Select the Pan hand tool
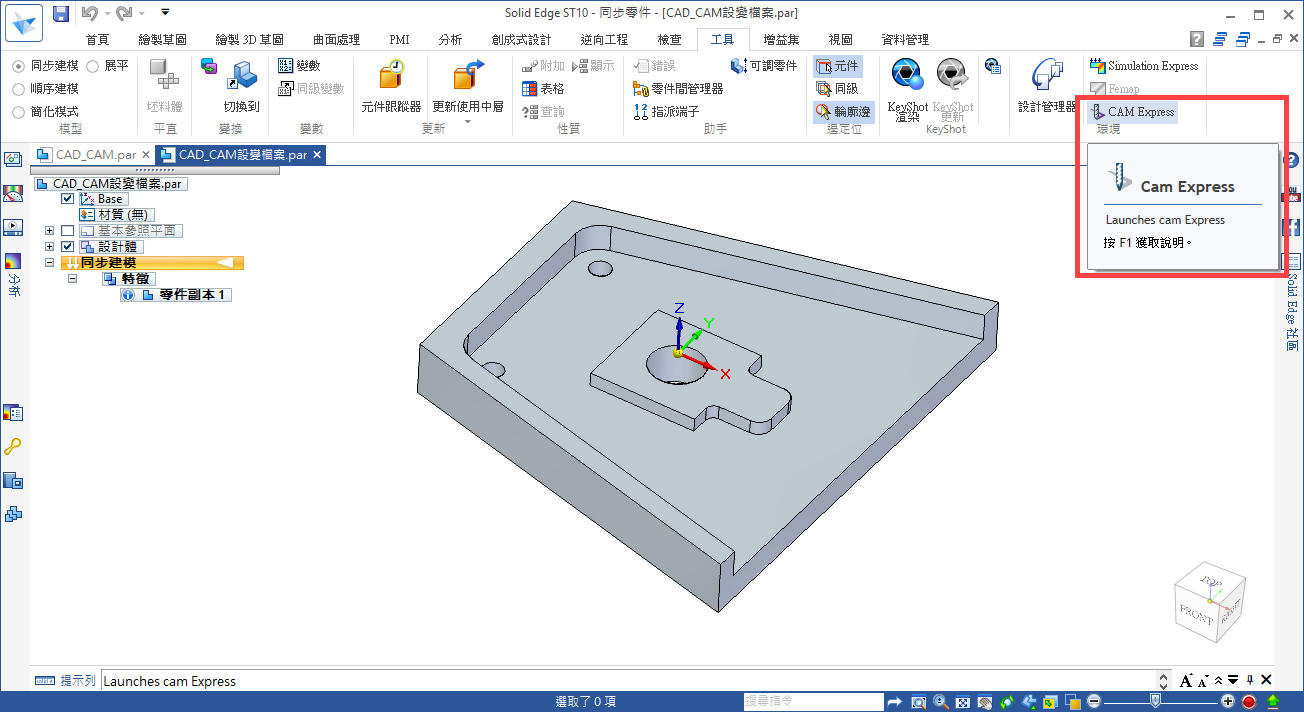Screen dimensions: 1304x712 (x=985, y=702)
